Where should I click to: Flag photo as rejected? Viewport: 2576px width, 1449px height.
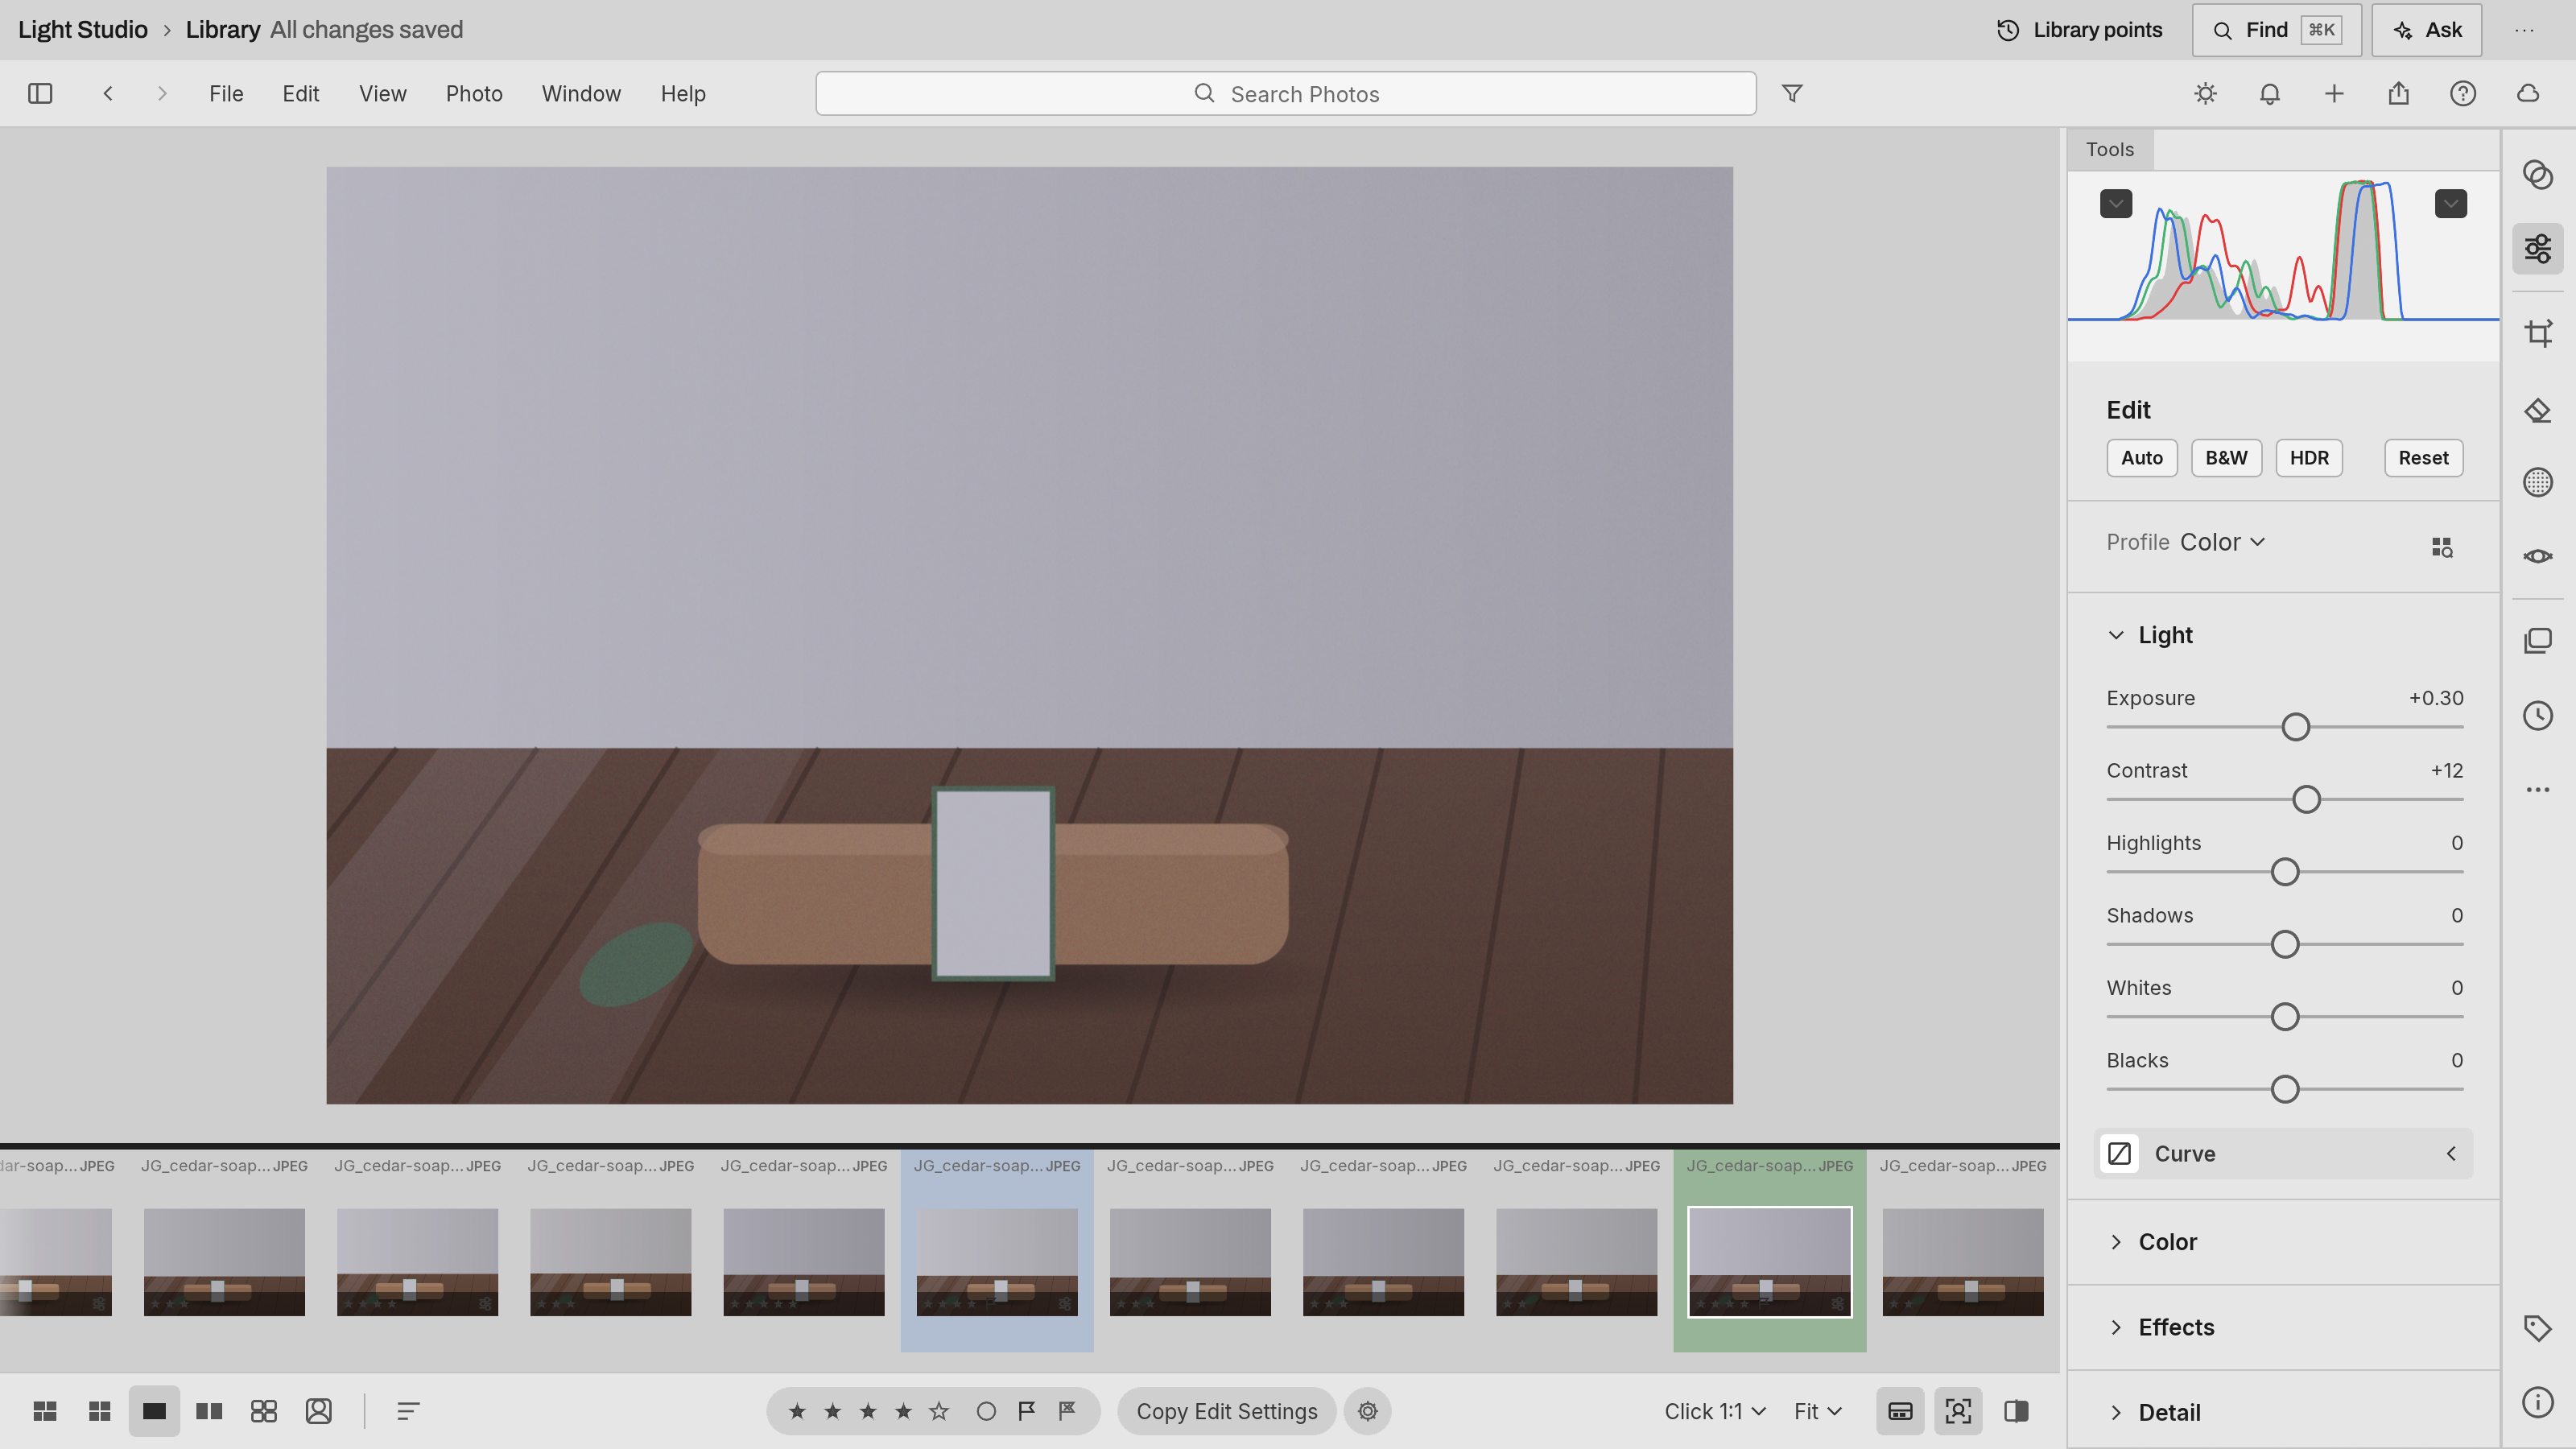(x=1068, y=1411)
